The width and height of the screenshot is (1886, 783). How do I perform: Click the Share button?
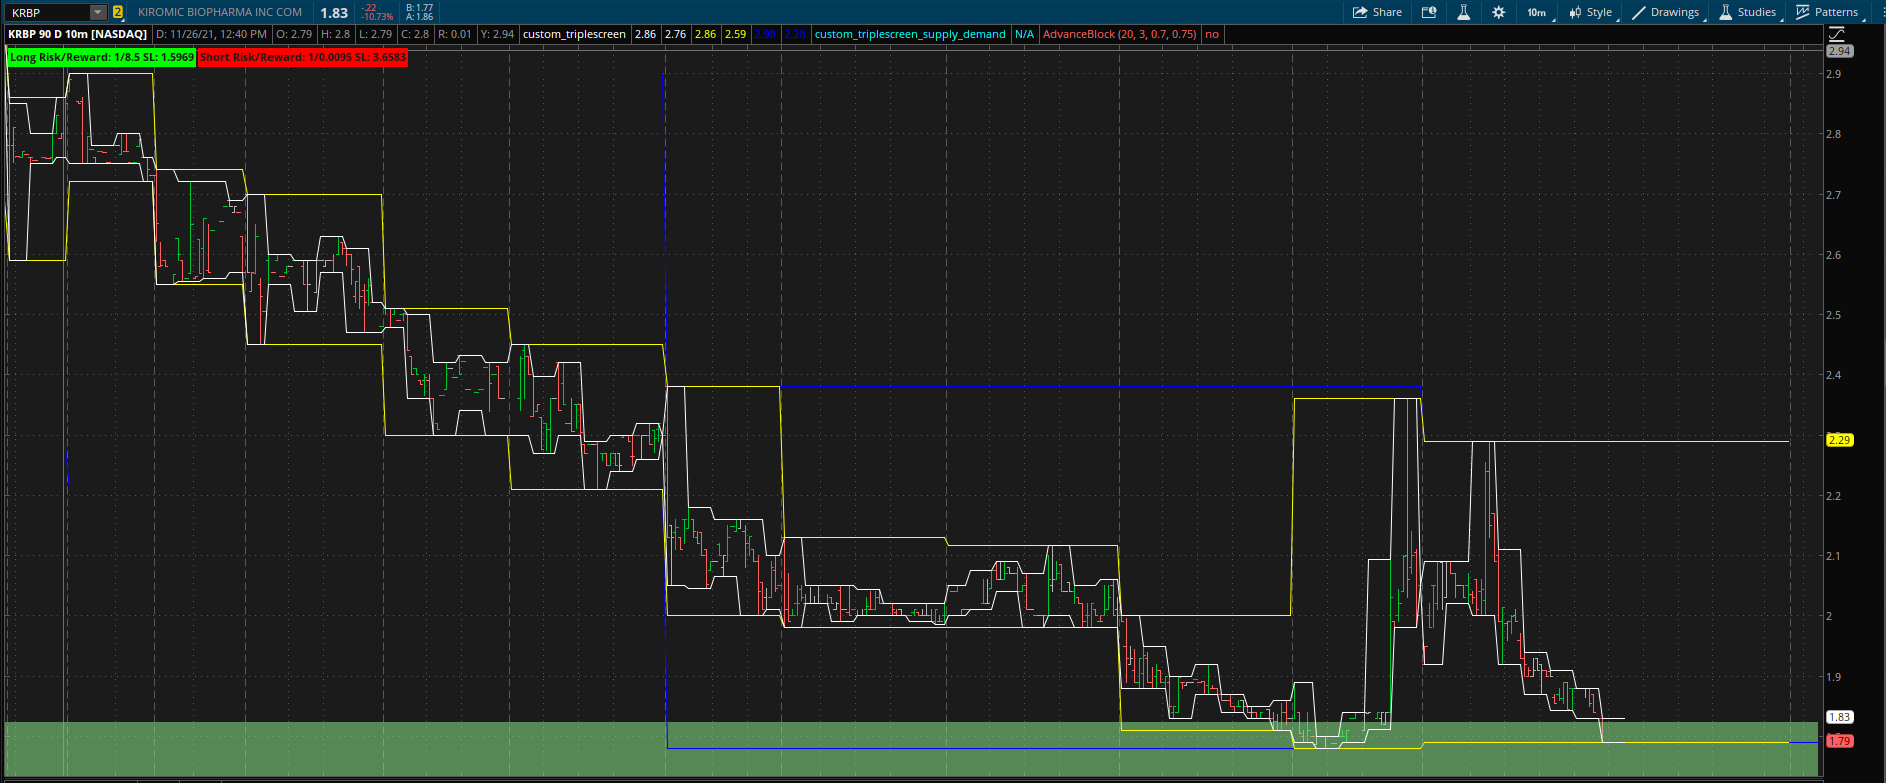pyautogui.click(x=1377, y=12)
